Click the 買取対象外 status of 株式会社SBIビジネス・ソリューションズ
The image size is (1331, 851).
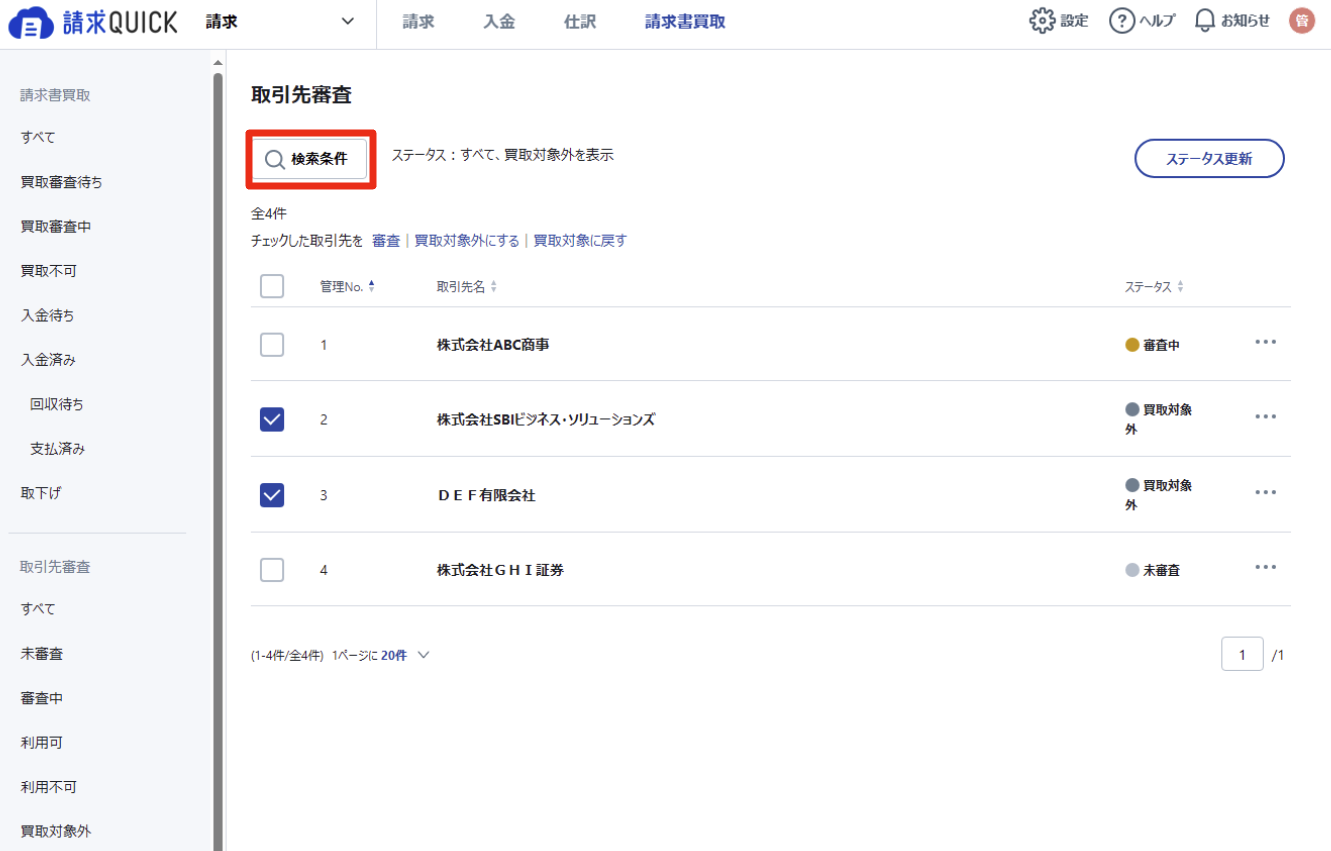click(1158, 420)
